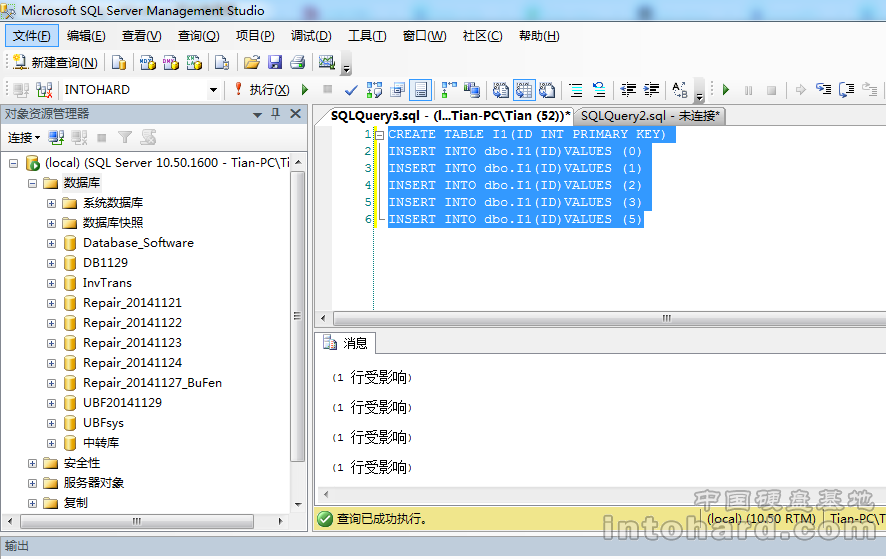Open the Help (帮助) menu
Viewport: 886px width, 559px height.
539,36
